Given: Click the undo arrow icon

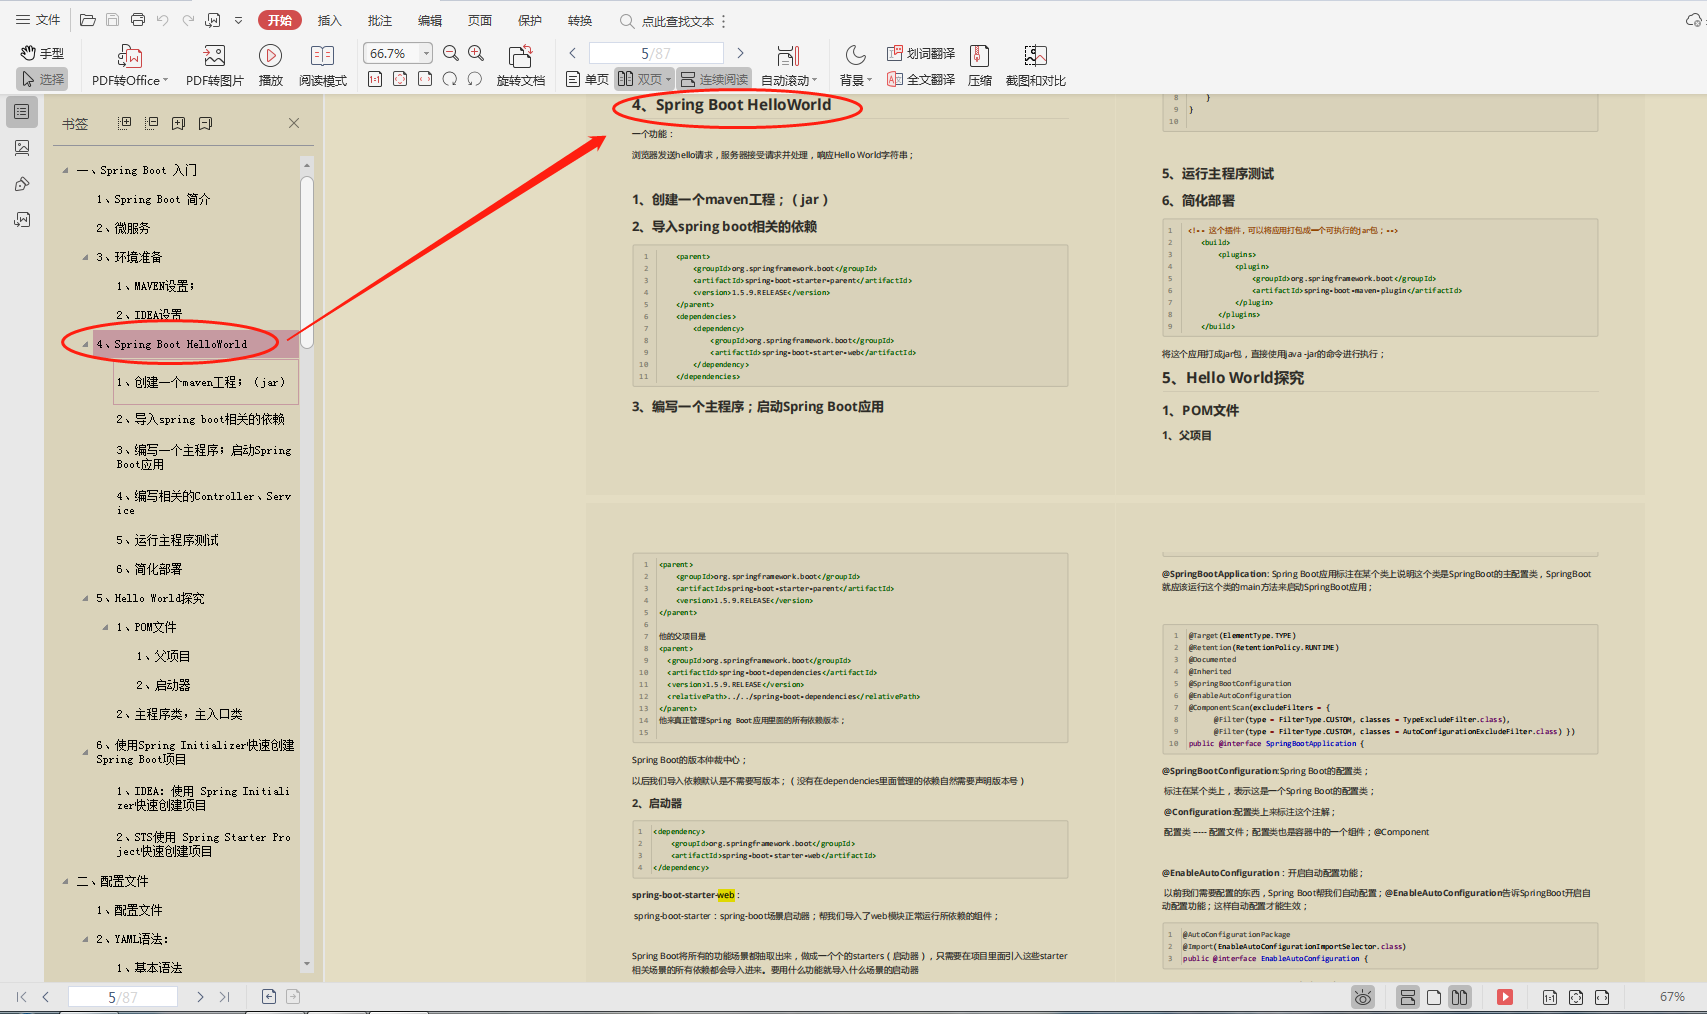Looking at the screenshot, I should [x=163, y=20].
